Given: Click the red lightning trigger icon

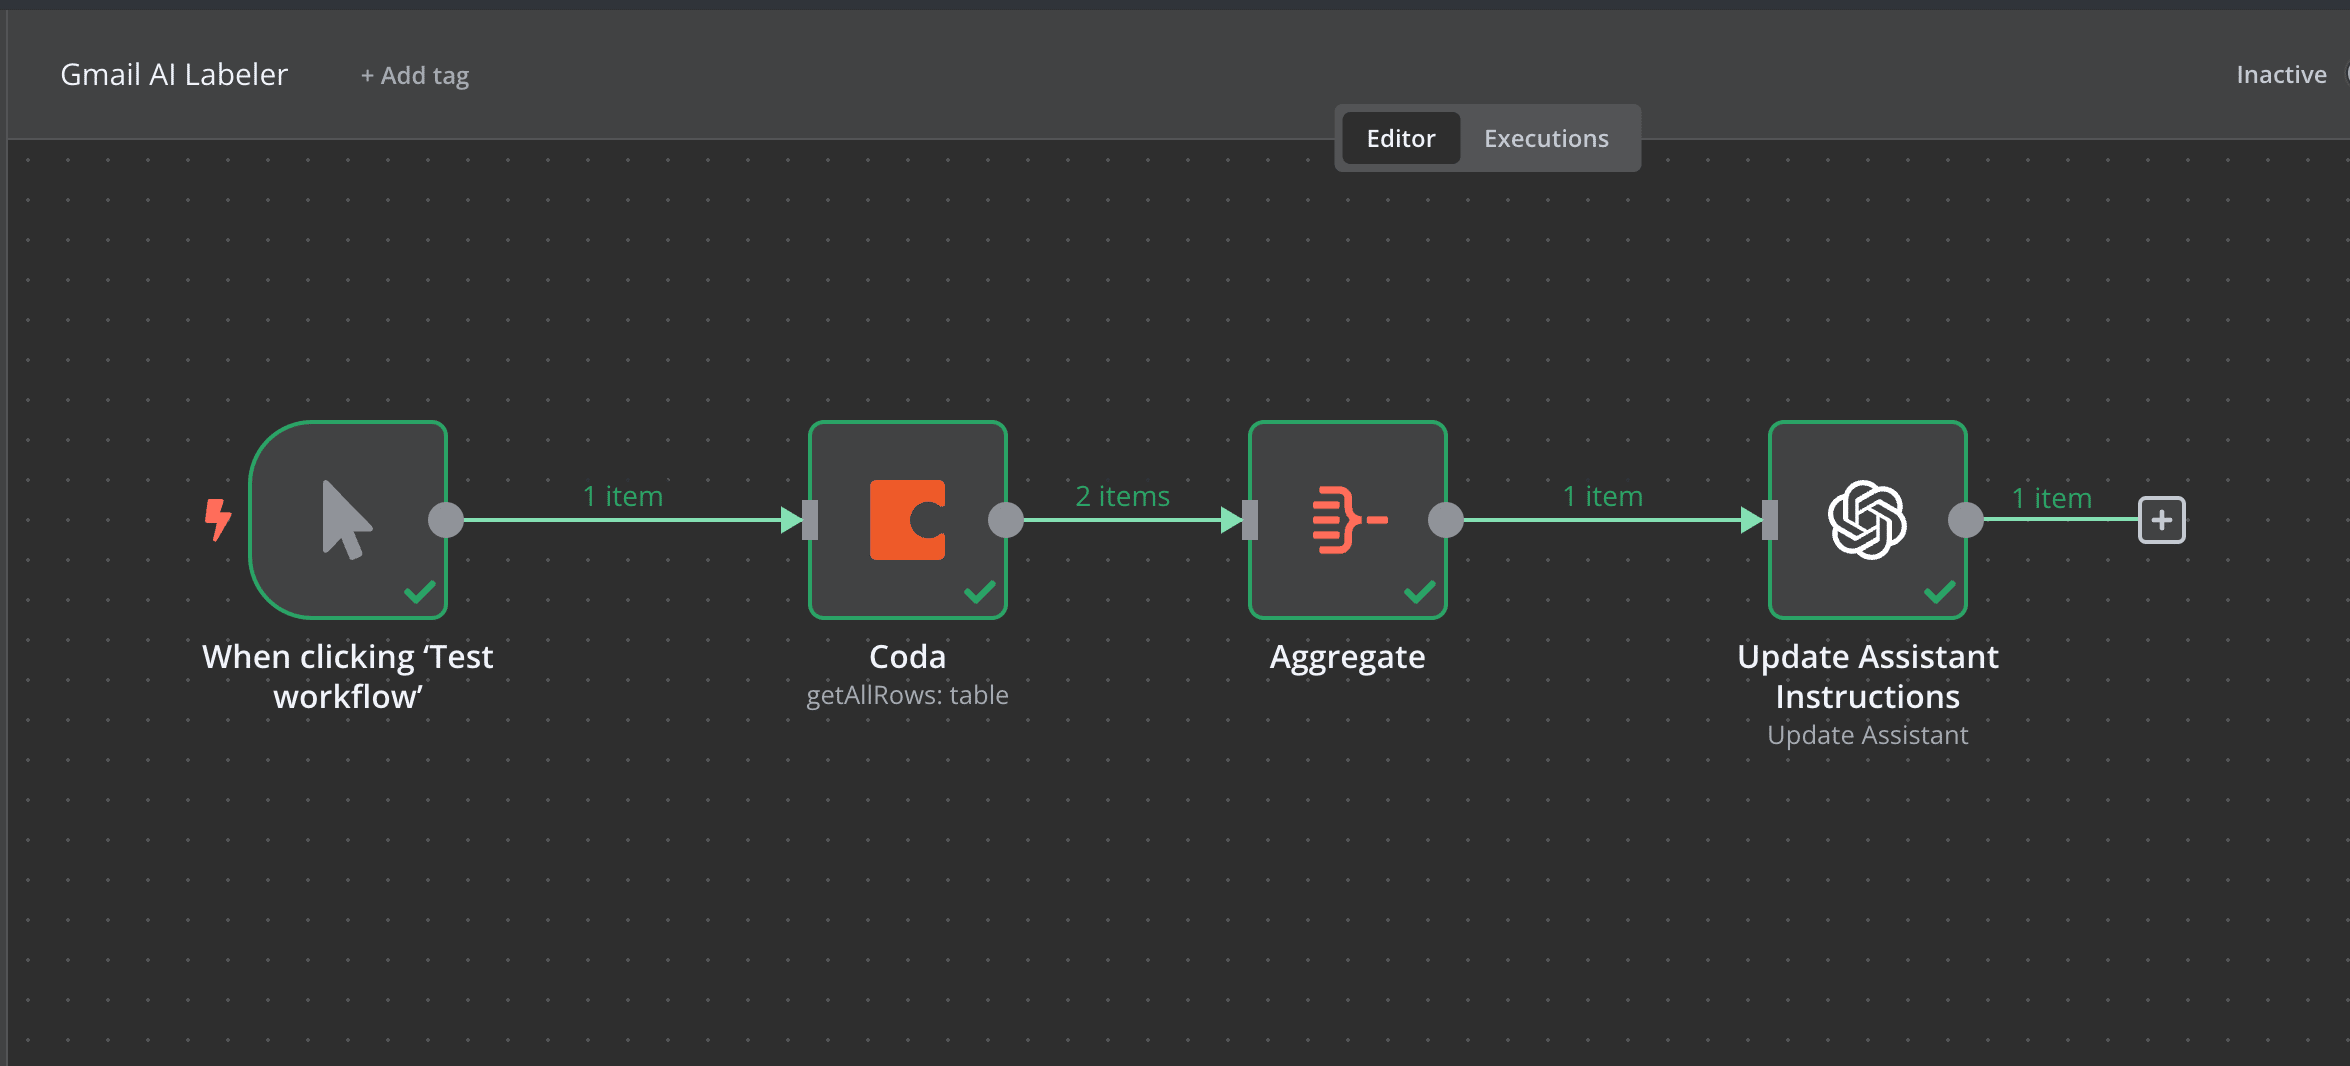Looking at the screenshot, I should click(x=217, y=520).
